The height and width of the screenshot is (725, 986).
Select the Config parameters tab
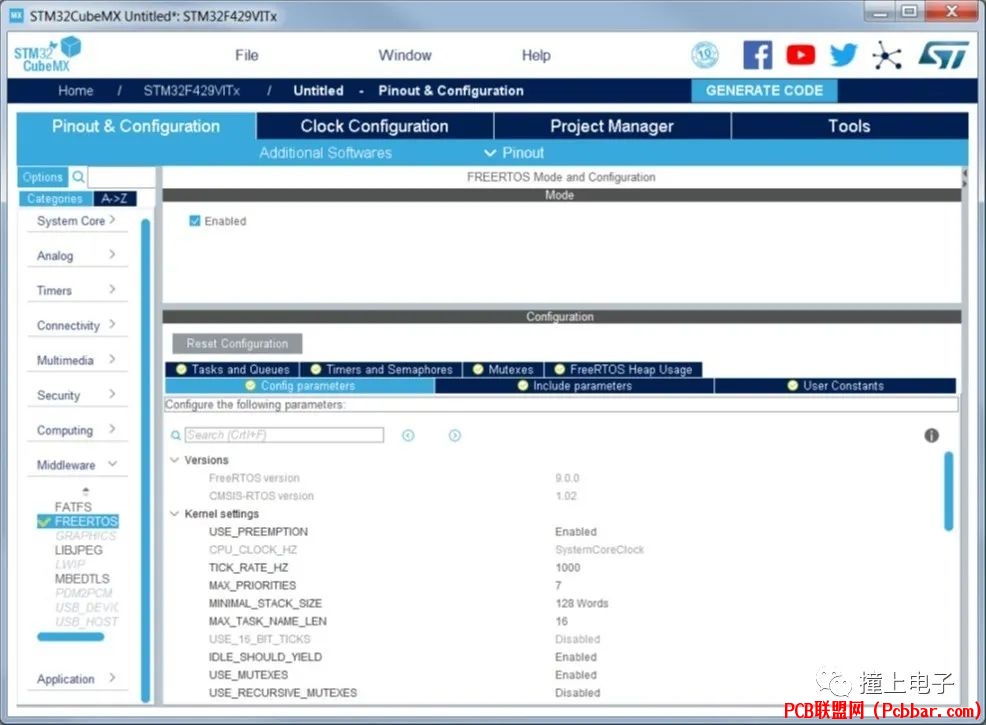tap(300, 385)
